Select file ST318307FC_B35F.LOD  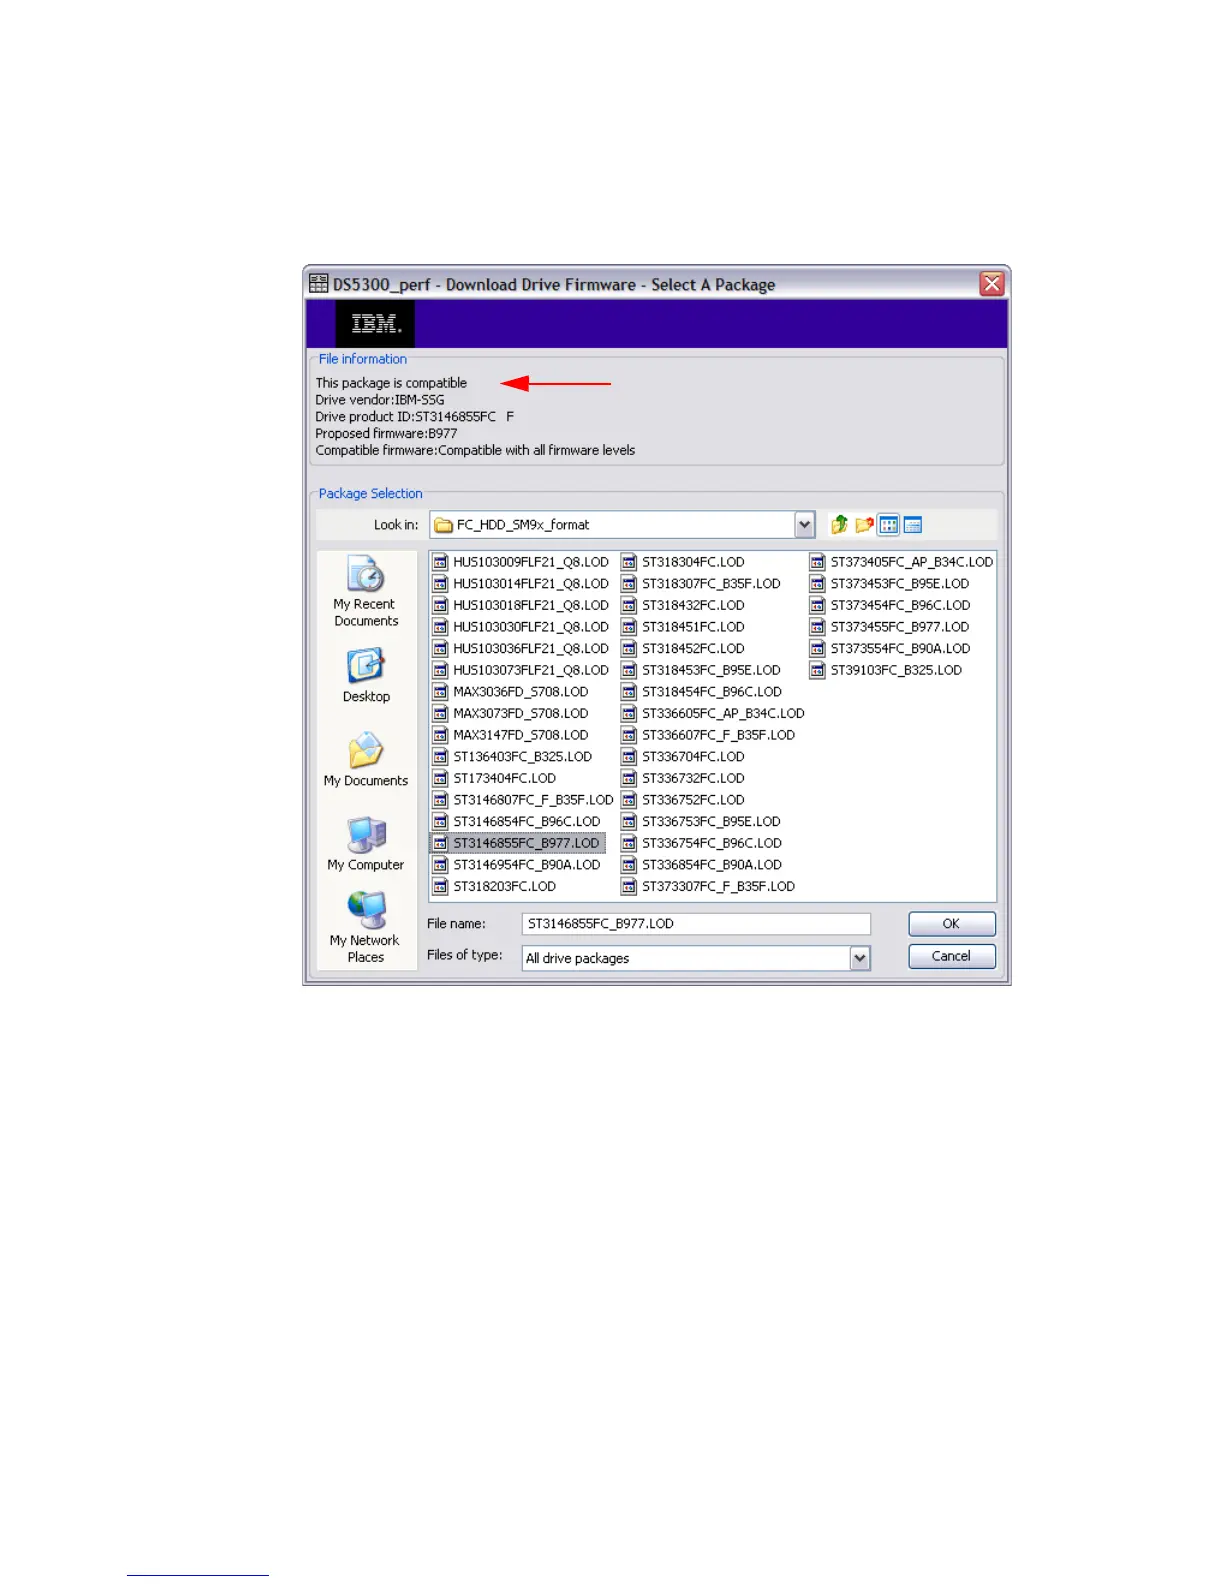coord(701,584)
